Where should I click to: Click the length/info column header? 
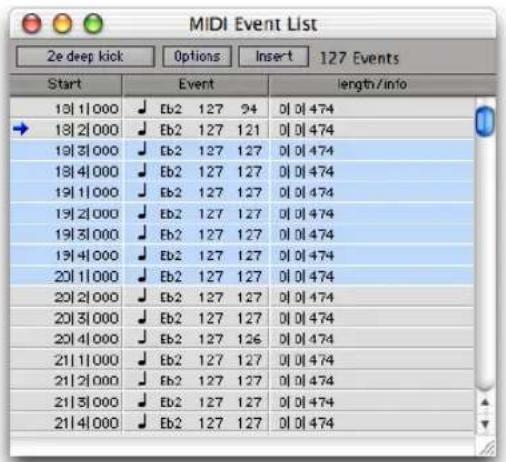point(382,84)
